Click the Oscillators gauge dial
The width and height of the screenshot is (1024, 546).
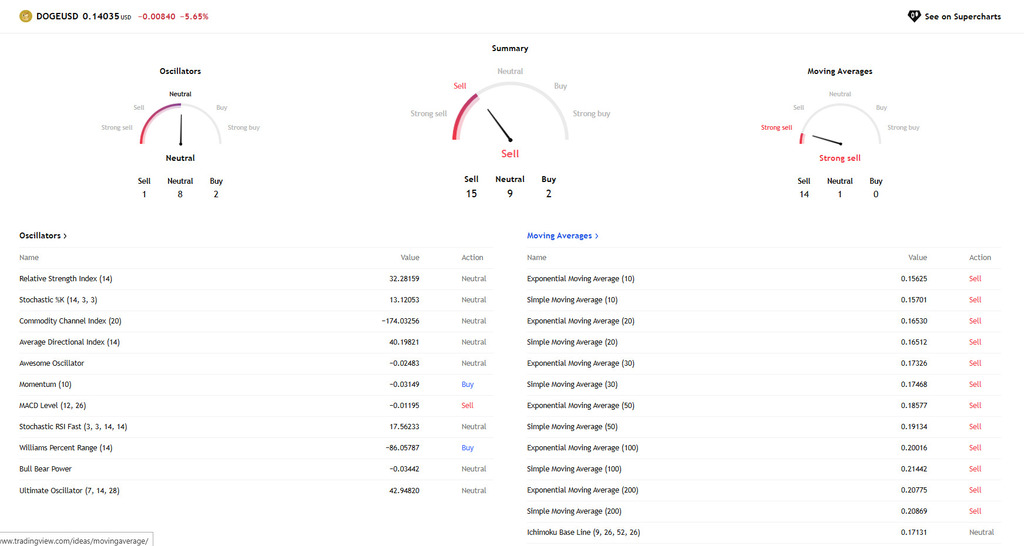coord(181,125)
